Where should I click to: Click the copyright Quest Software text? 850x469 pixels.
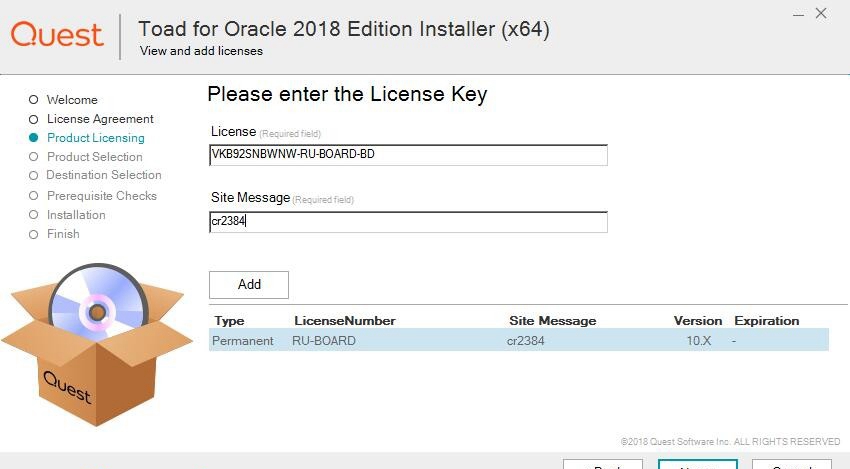[730, 441]
